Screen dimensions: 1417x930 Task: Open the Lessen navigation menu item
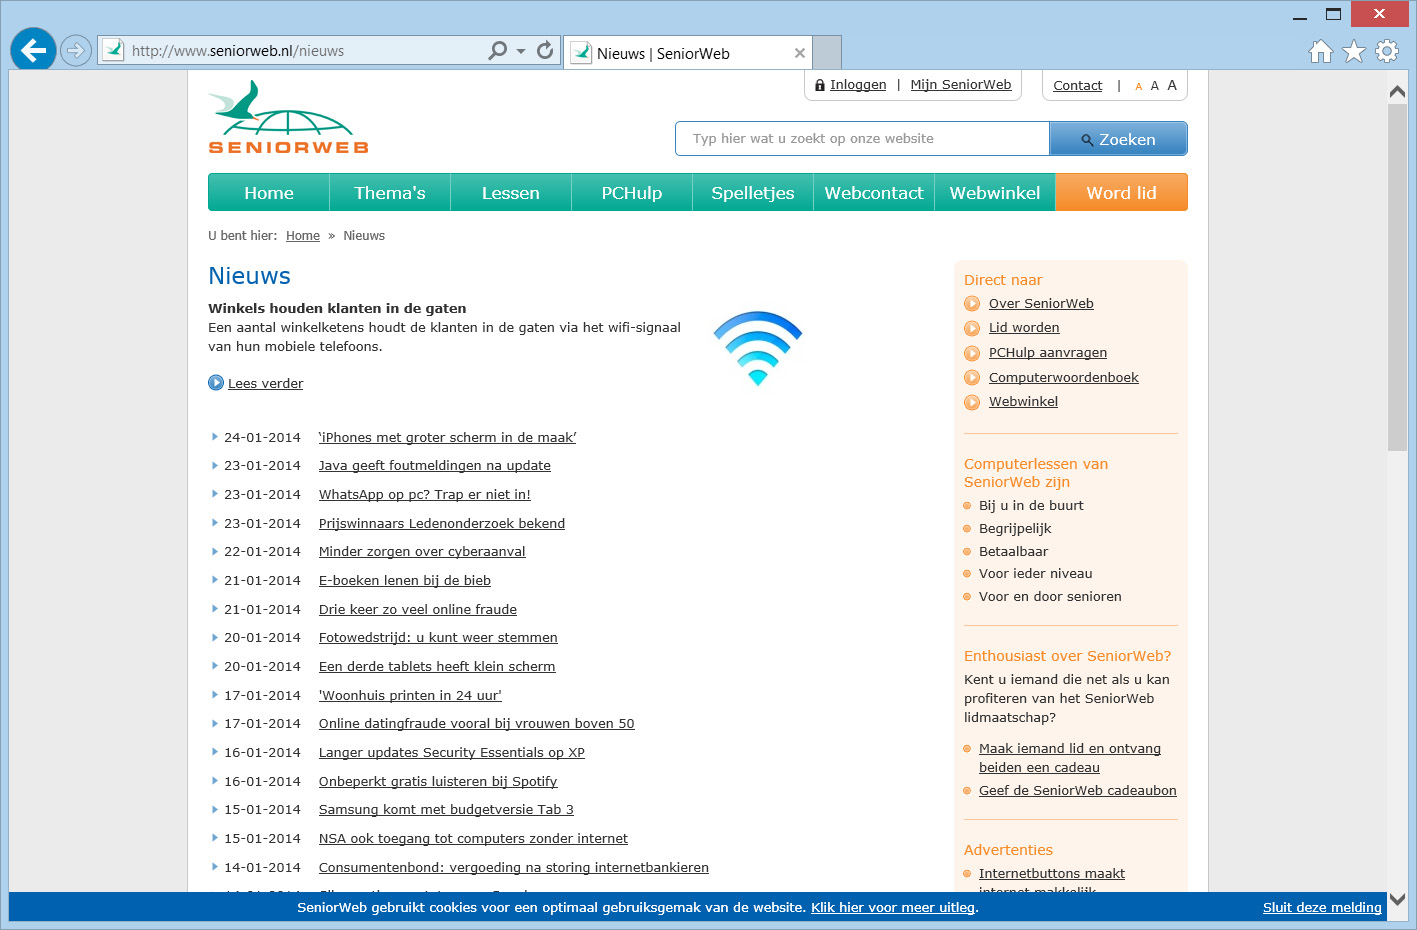click(511, 192)
